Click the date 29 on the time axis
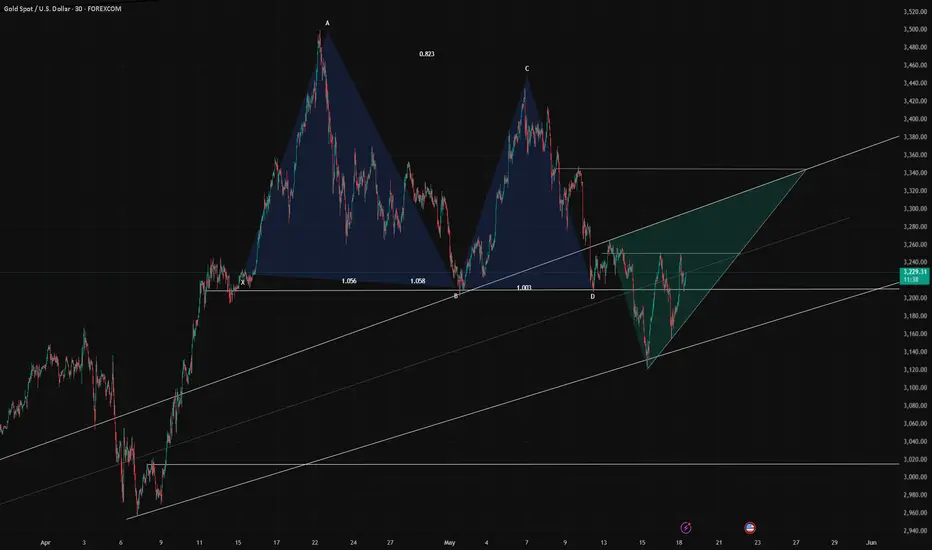The height and width of the screenshot is (550, 932). [834, 543]
